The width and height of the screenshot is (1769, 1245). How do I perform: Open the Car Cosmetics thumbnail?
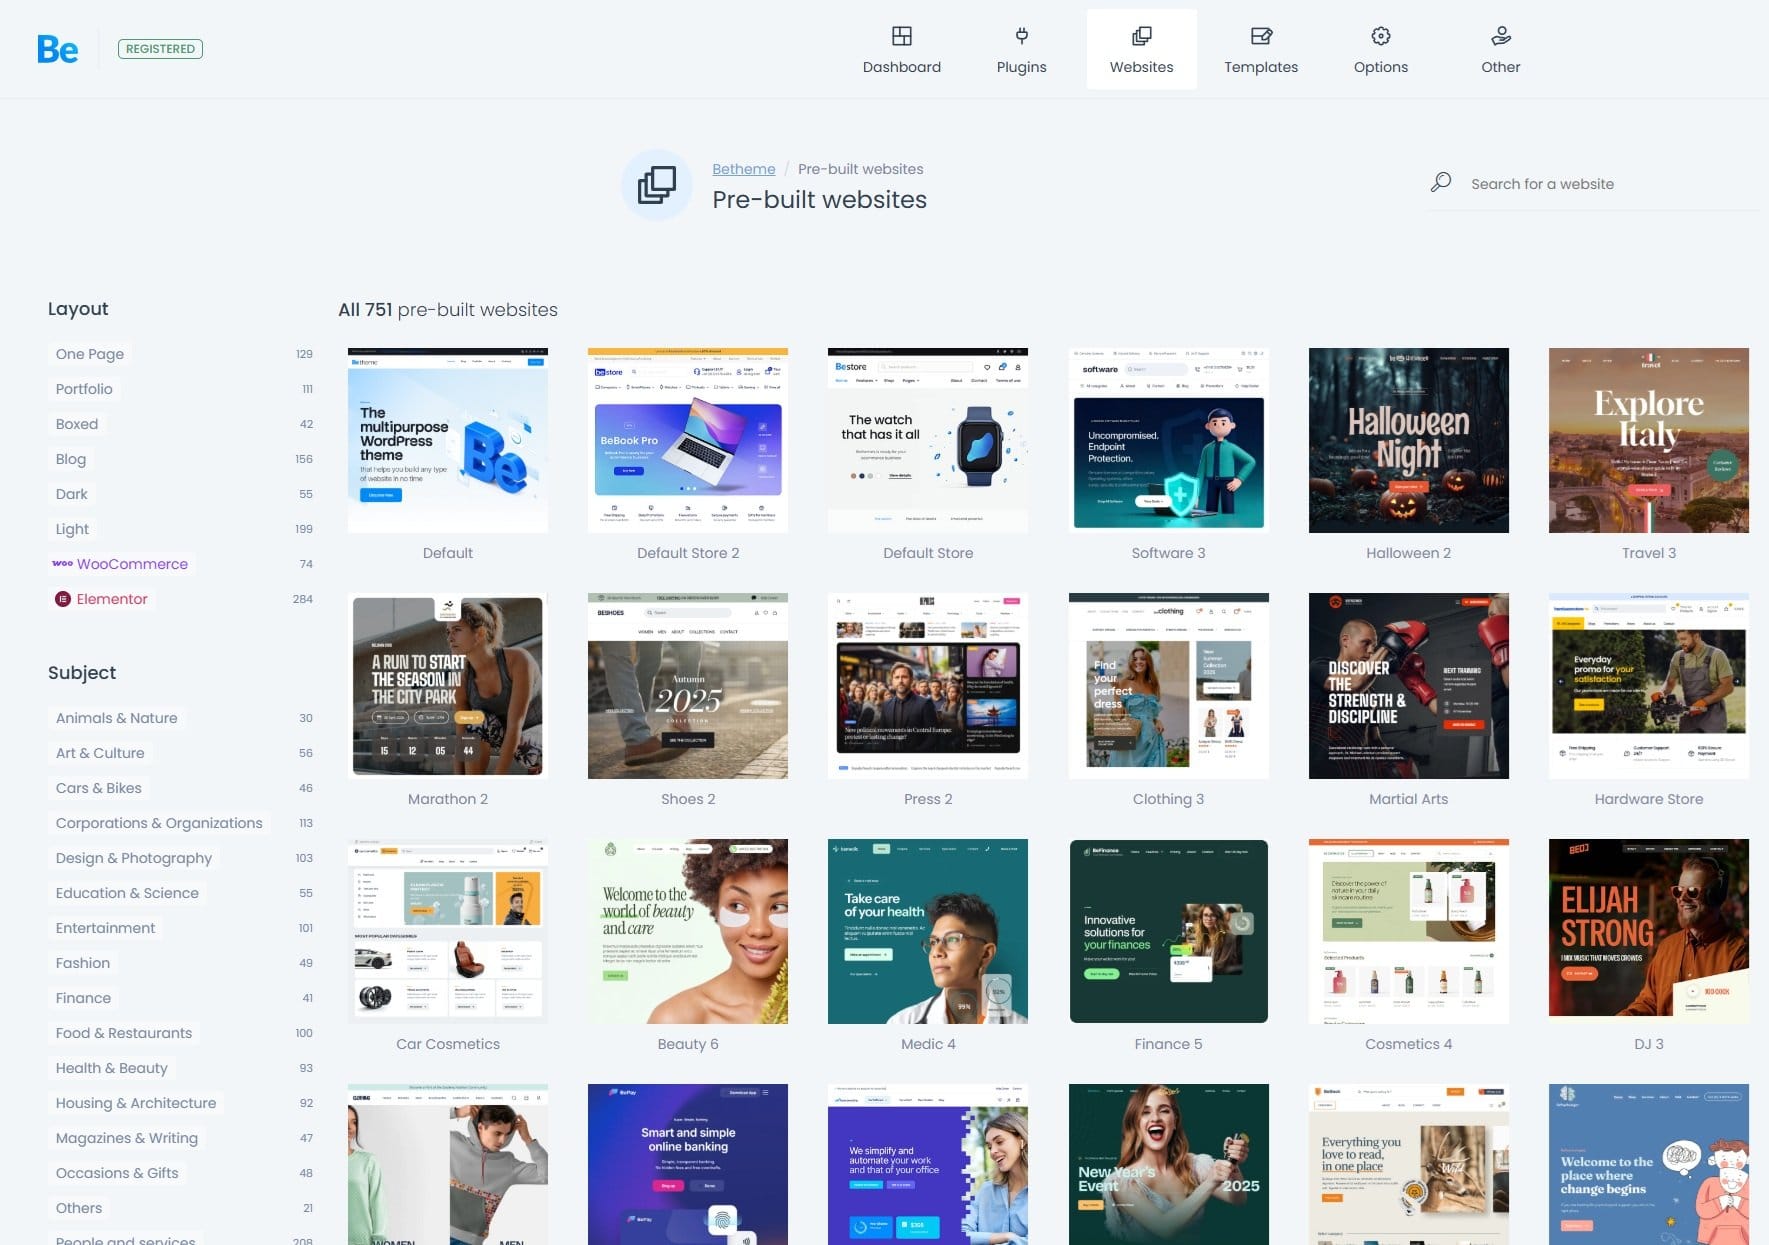click(448, 931)
